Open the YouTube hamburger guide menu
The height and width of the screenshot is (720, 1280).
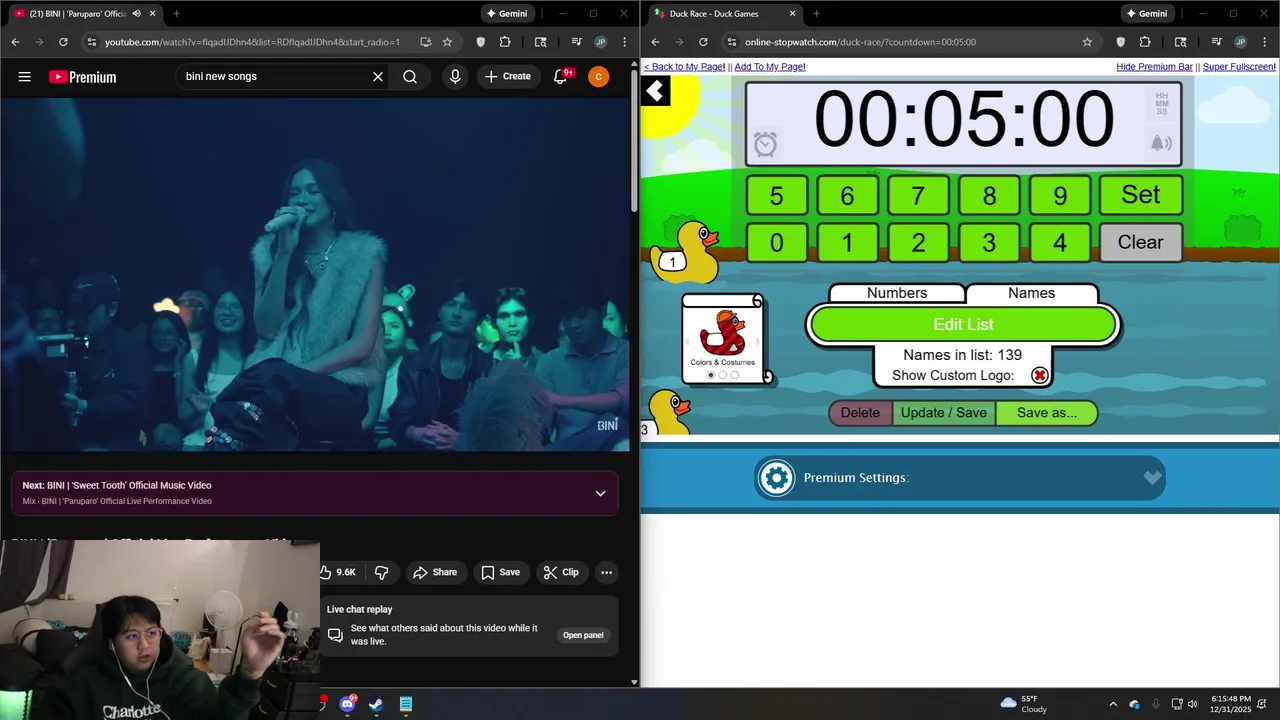tap(25, 77)
